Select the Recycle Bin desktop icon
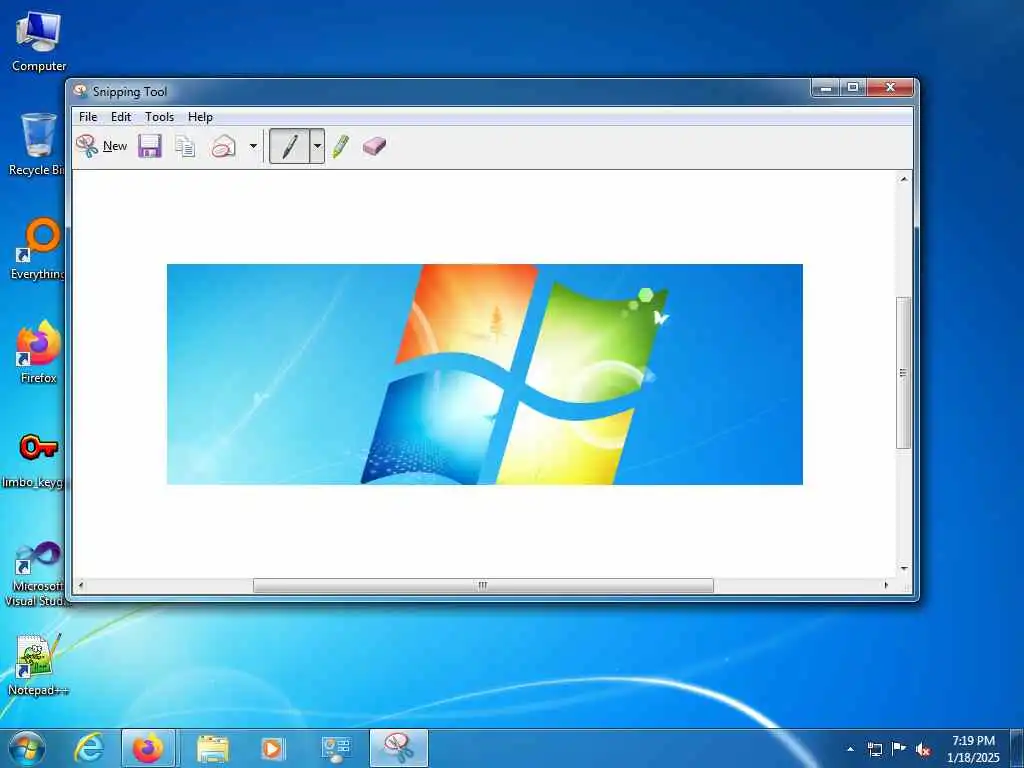 coord(37,144)
